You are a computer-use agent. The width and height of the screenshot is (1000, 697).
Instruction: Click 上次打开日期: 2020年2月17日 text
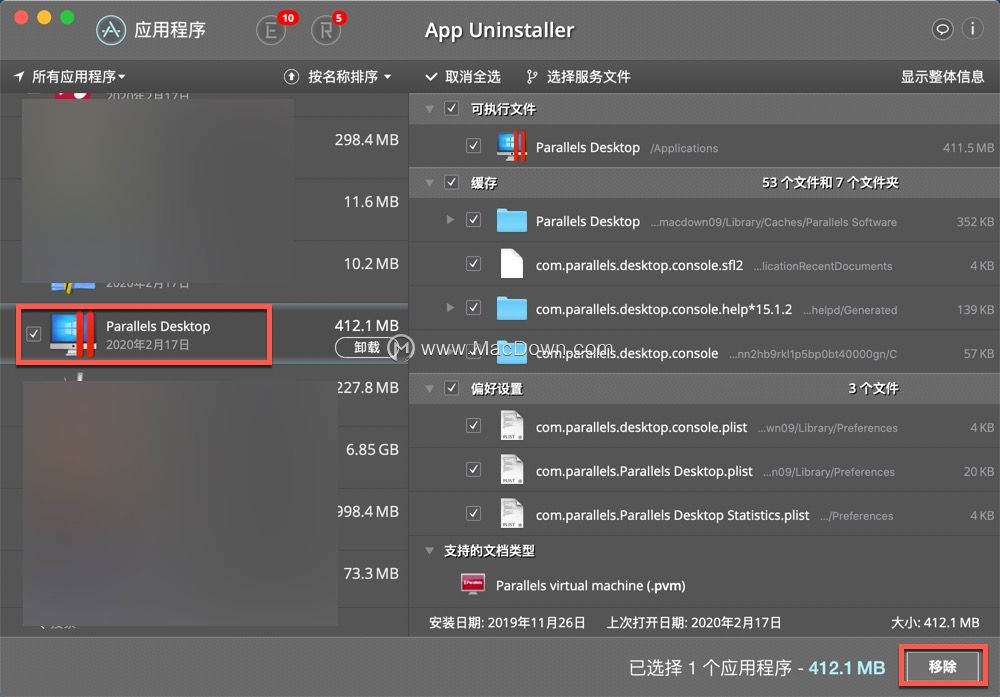(x=693, y=622)
